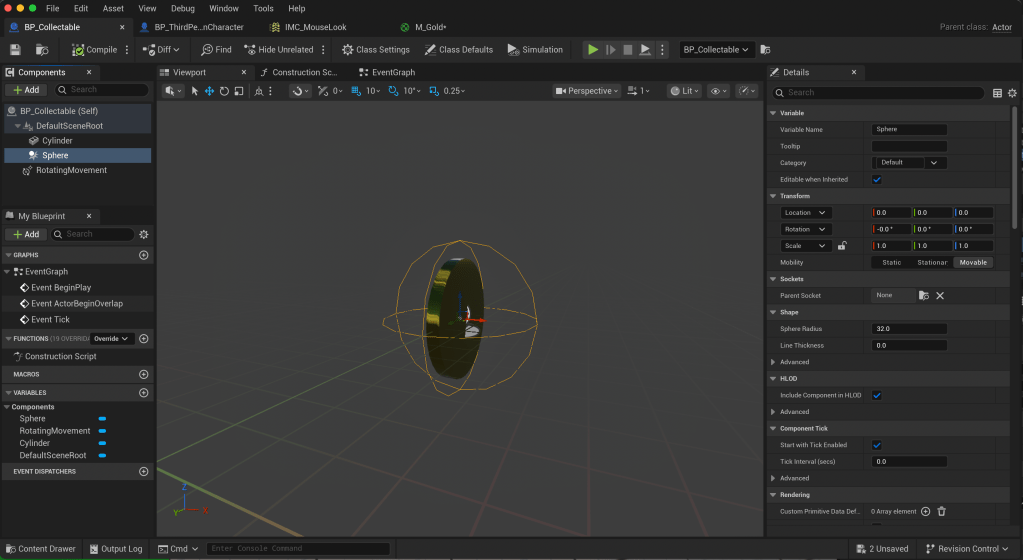
Task: Open the Details panel settings gear
Action: (x=1013, y=93)
